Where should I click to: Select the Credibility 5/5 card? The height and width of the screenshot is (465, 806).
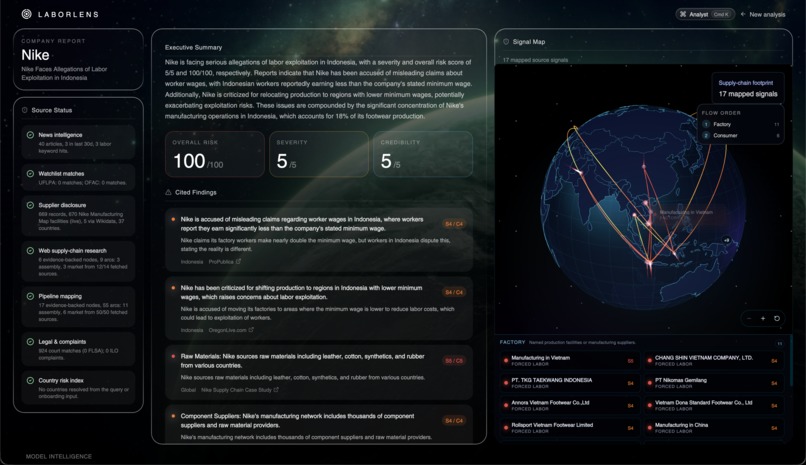tap(423, 154)
